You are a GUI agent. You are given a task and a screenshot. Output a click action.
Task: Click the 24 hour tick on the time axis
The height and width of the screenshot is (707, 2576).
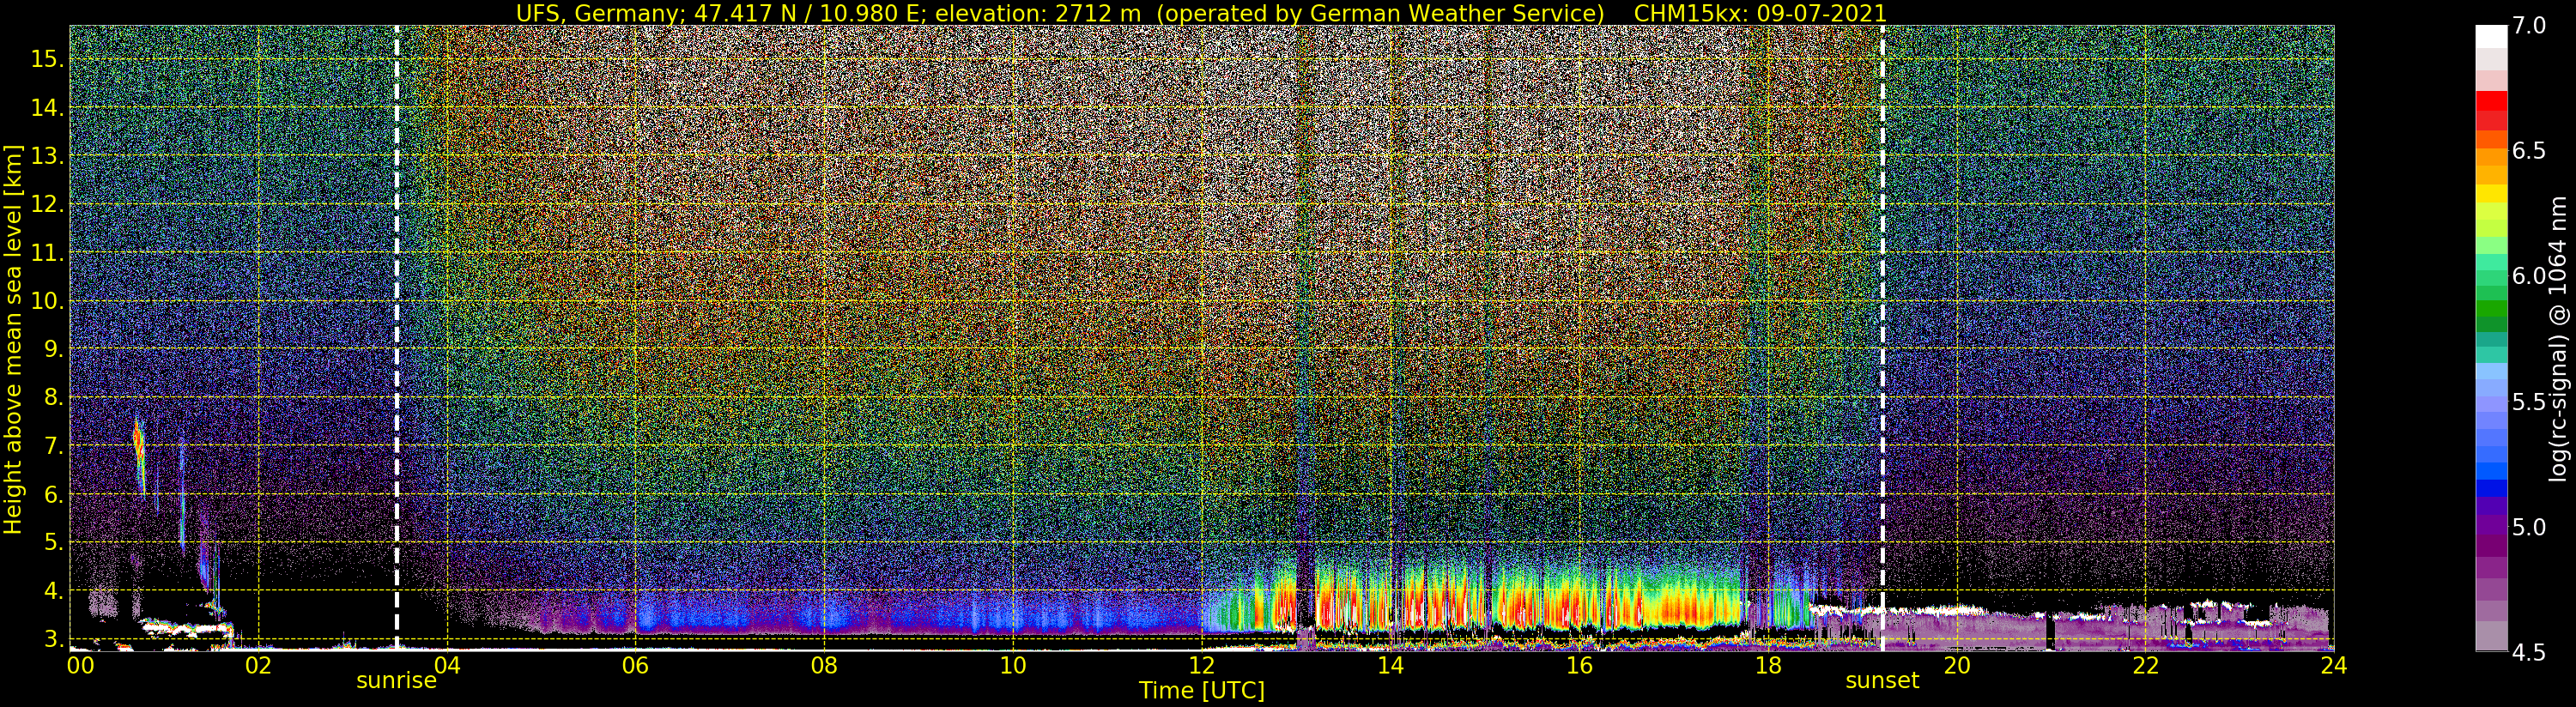[x=2333, y=666]
